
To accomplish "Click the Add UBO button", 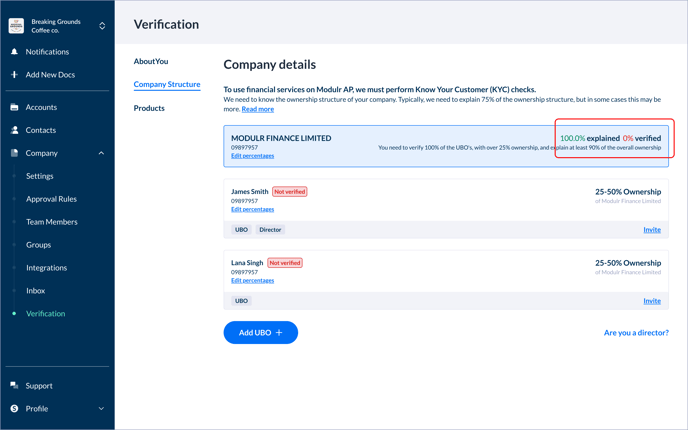I will pos(261,333).
